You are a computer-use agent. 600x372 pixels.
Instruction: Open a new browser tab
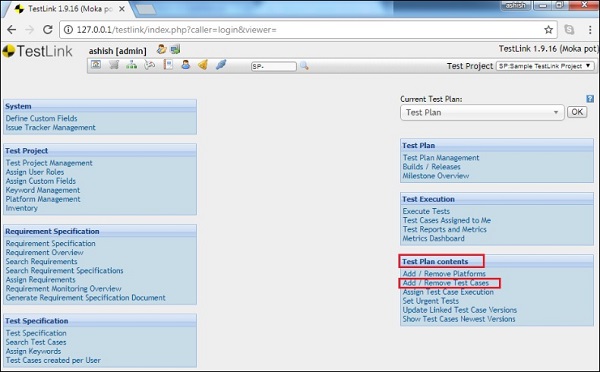tap(146, 9)
